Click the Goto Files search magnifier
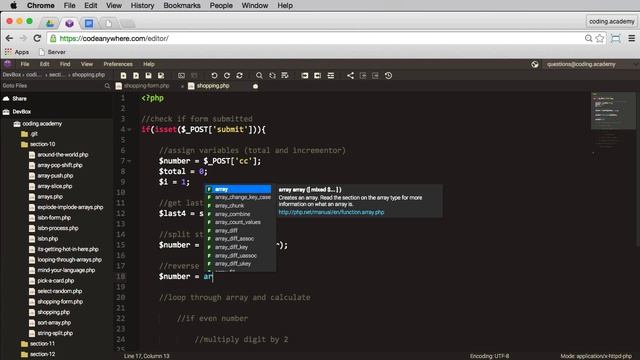The image size is (640, 360). coord(107,86)
